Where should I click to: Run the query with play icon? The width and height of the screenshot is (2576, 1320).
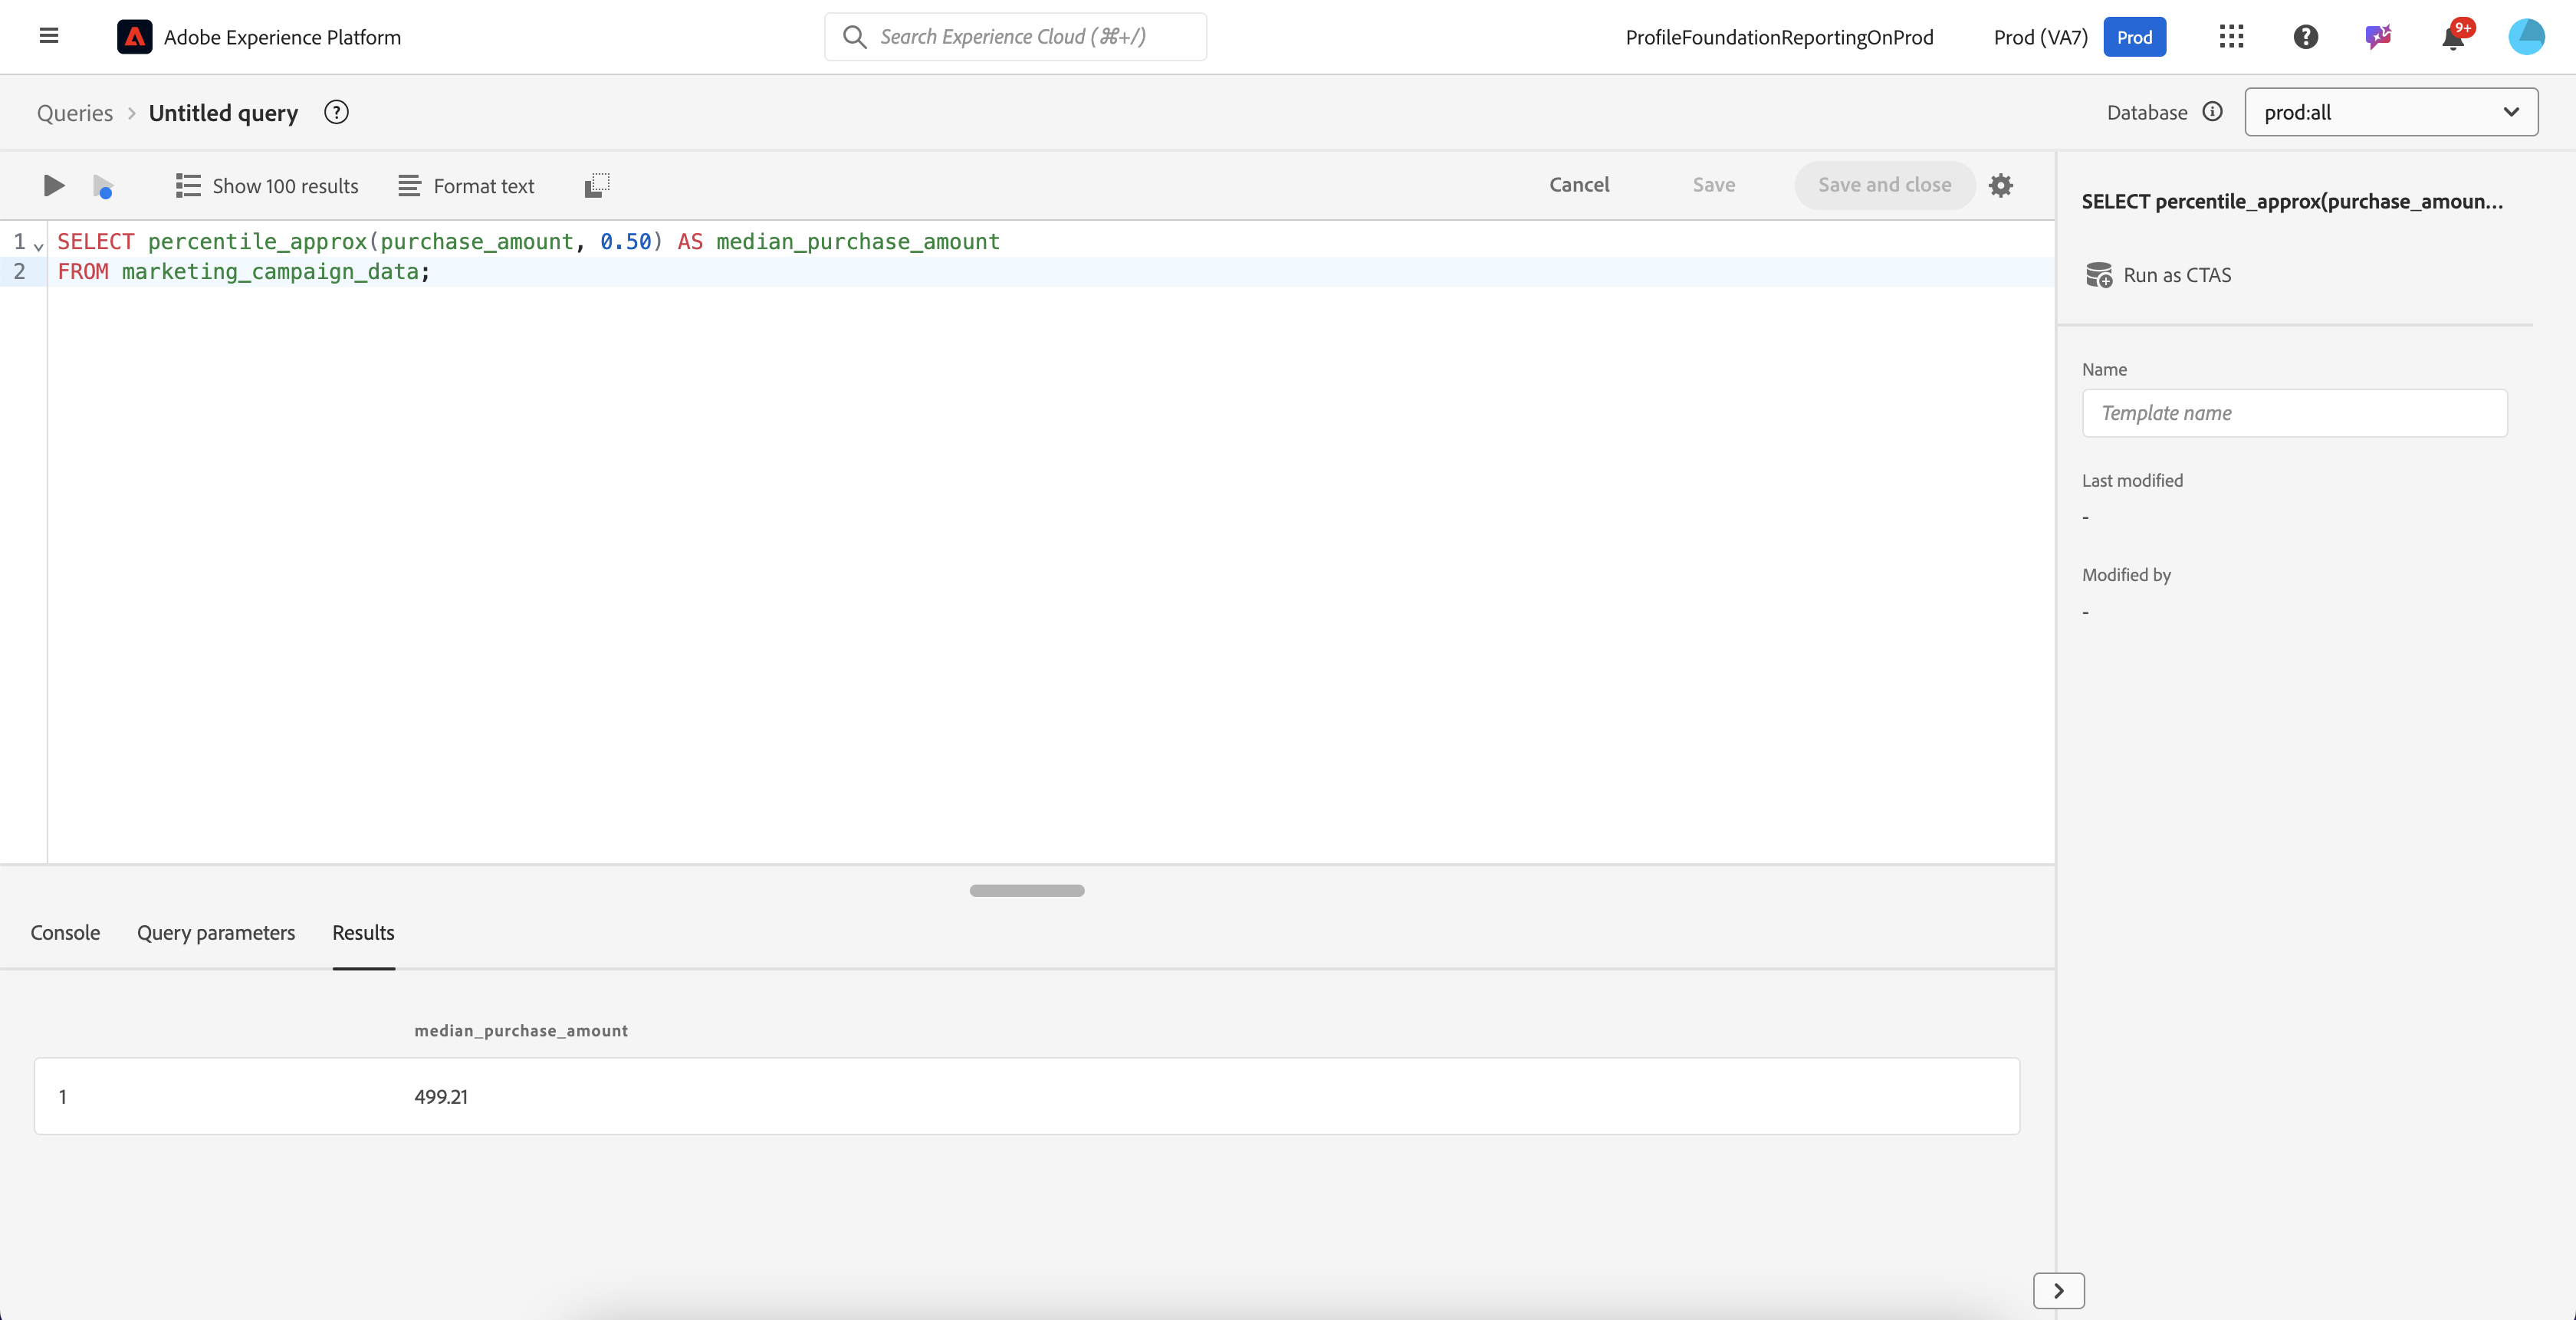tap(54, 186)
